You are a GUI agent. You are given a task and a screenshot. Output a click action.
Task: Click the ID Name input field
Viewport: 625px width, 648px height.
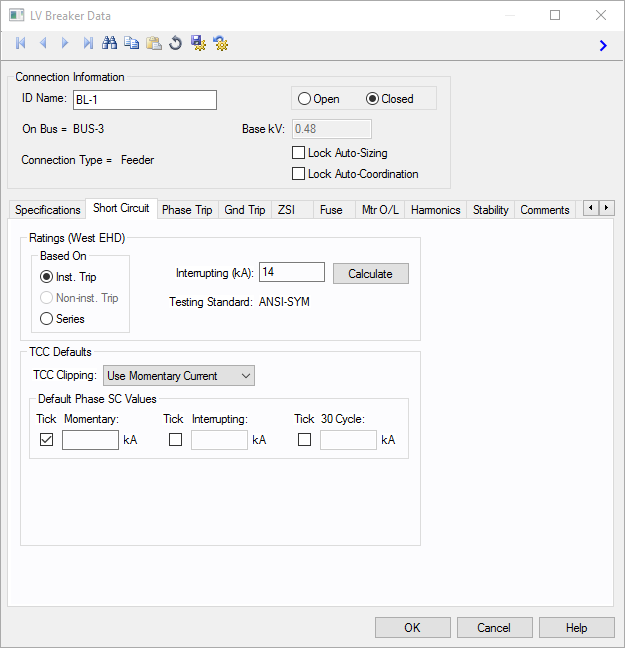point(144,100)
